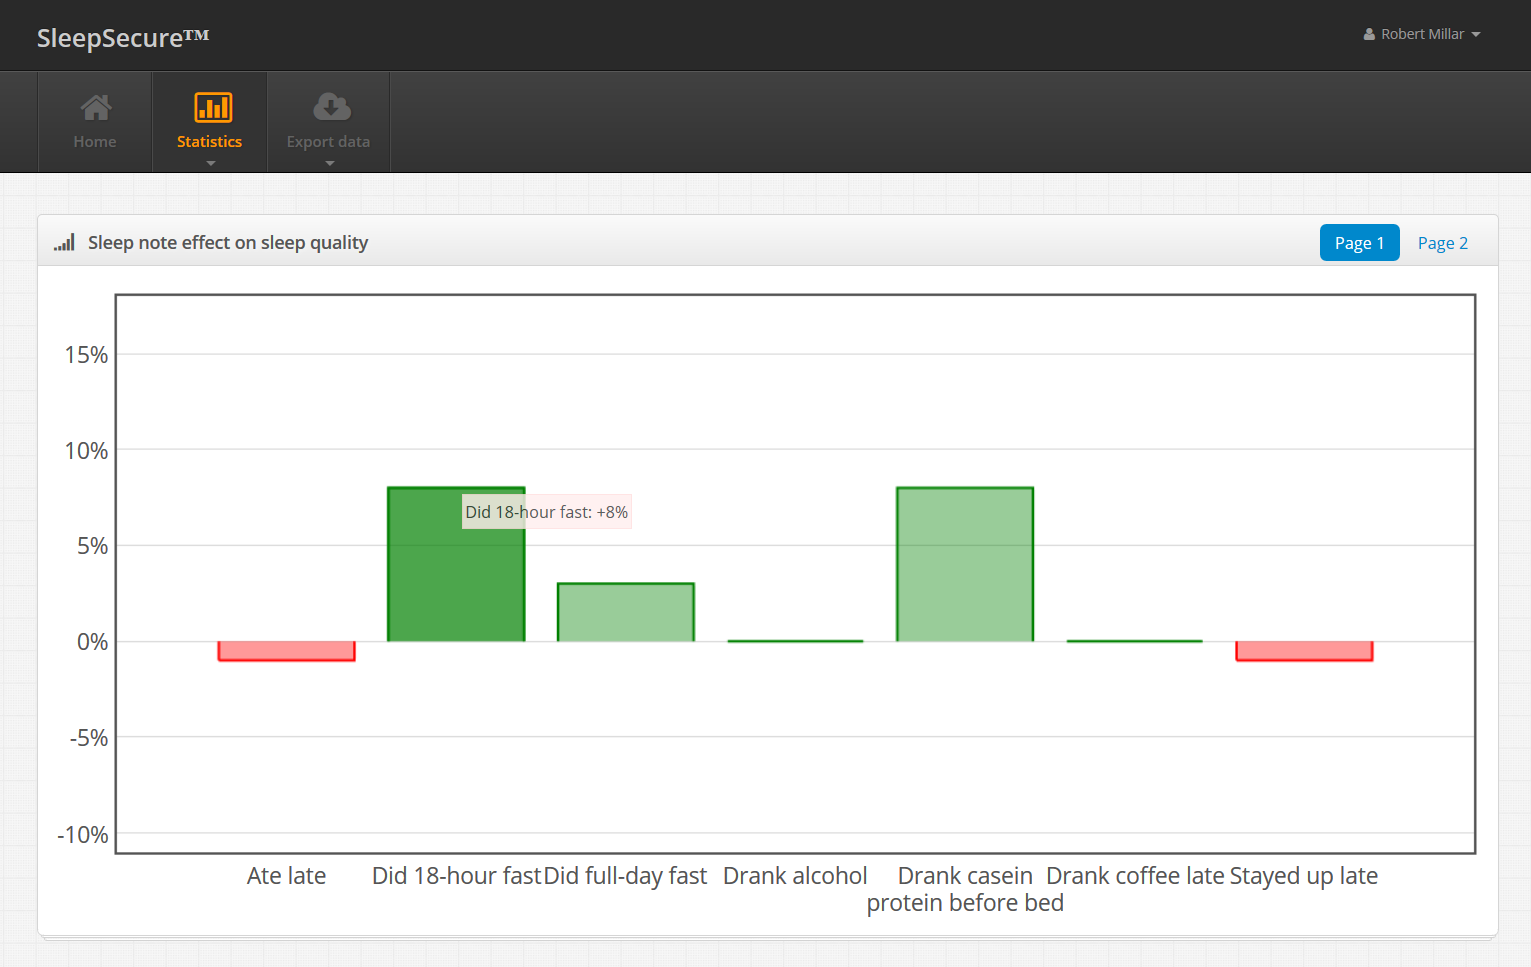This screenshot has width=1531, height=967.
Task: Click the Stayed up late red bar
Action: tap(1304, 651)
